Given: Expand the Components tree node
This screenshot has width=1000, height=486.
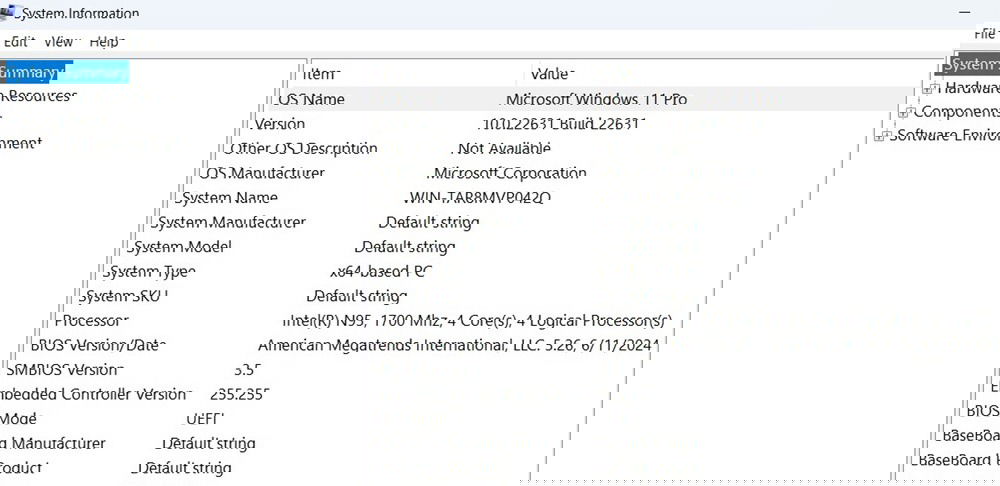Looking at the screenshot, I should [x=905, y=112].
